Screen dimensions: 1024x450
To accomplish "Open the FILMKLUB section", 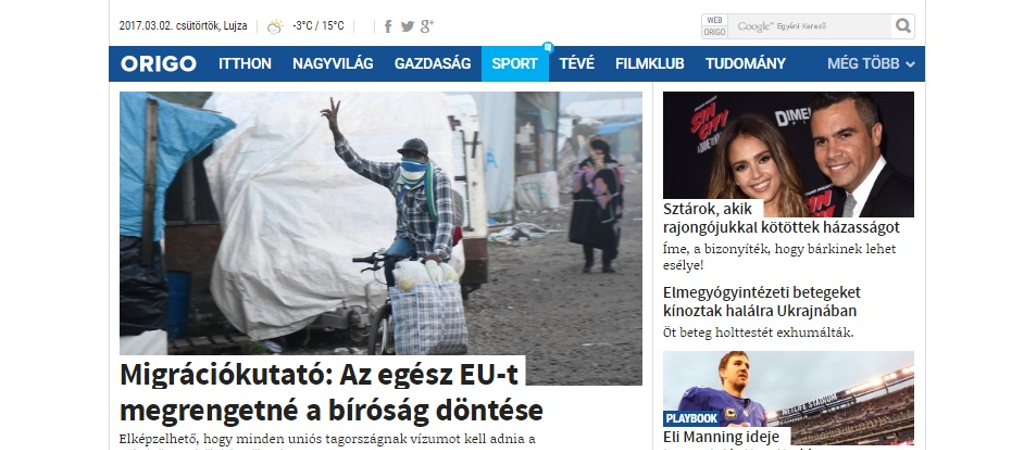I will pos(650,63).
